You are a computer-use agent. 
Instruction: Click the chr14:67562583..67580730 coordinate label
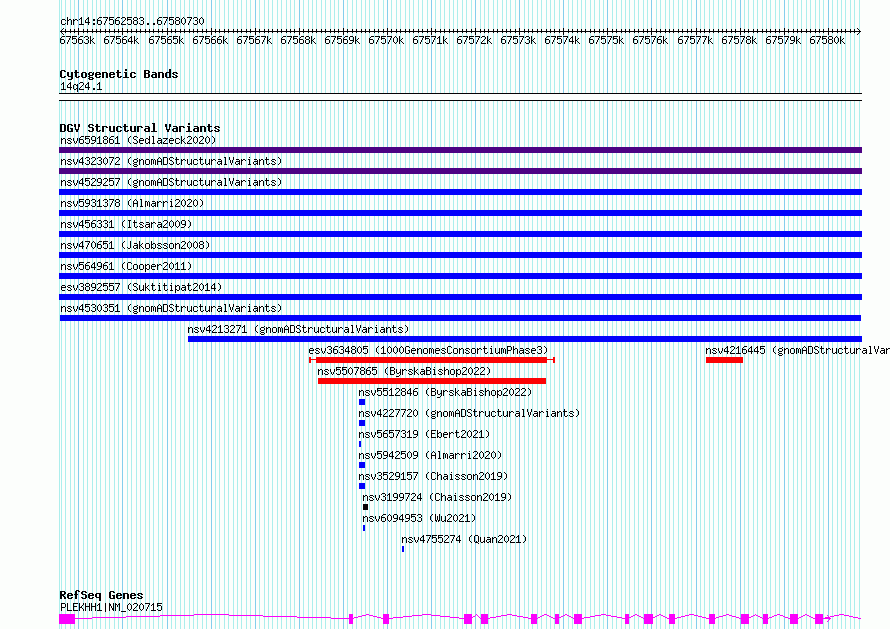click(x=132, y=22)
